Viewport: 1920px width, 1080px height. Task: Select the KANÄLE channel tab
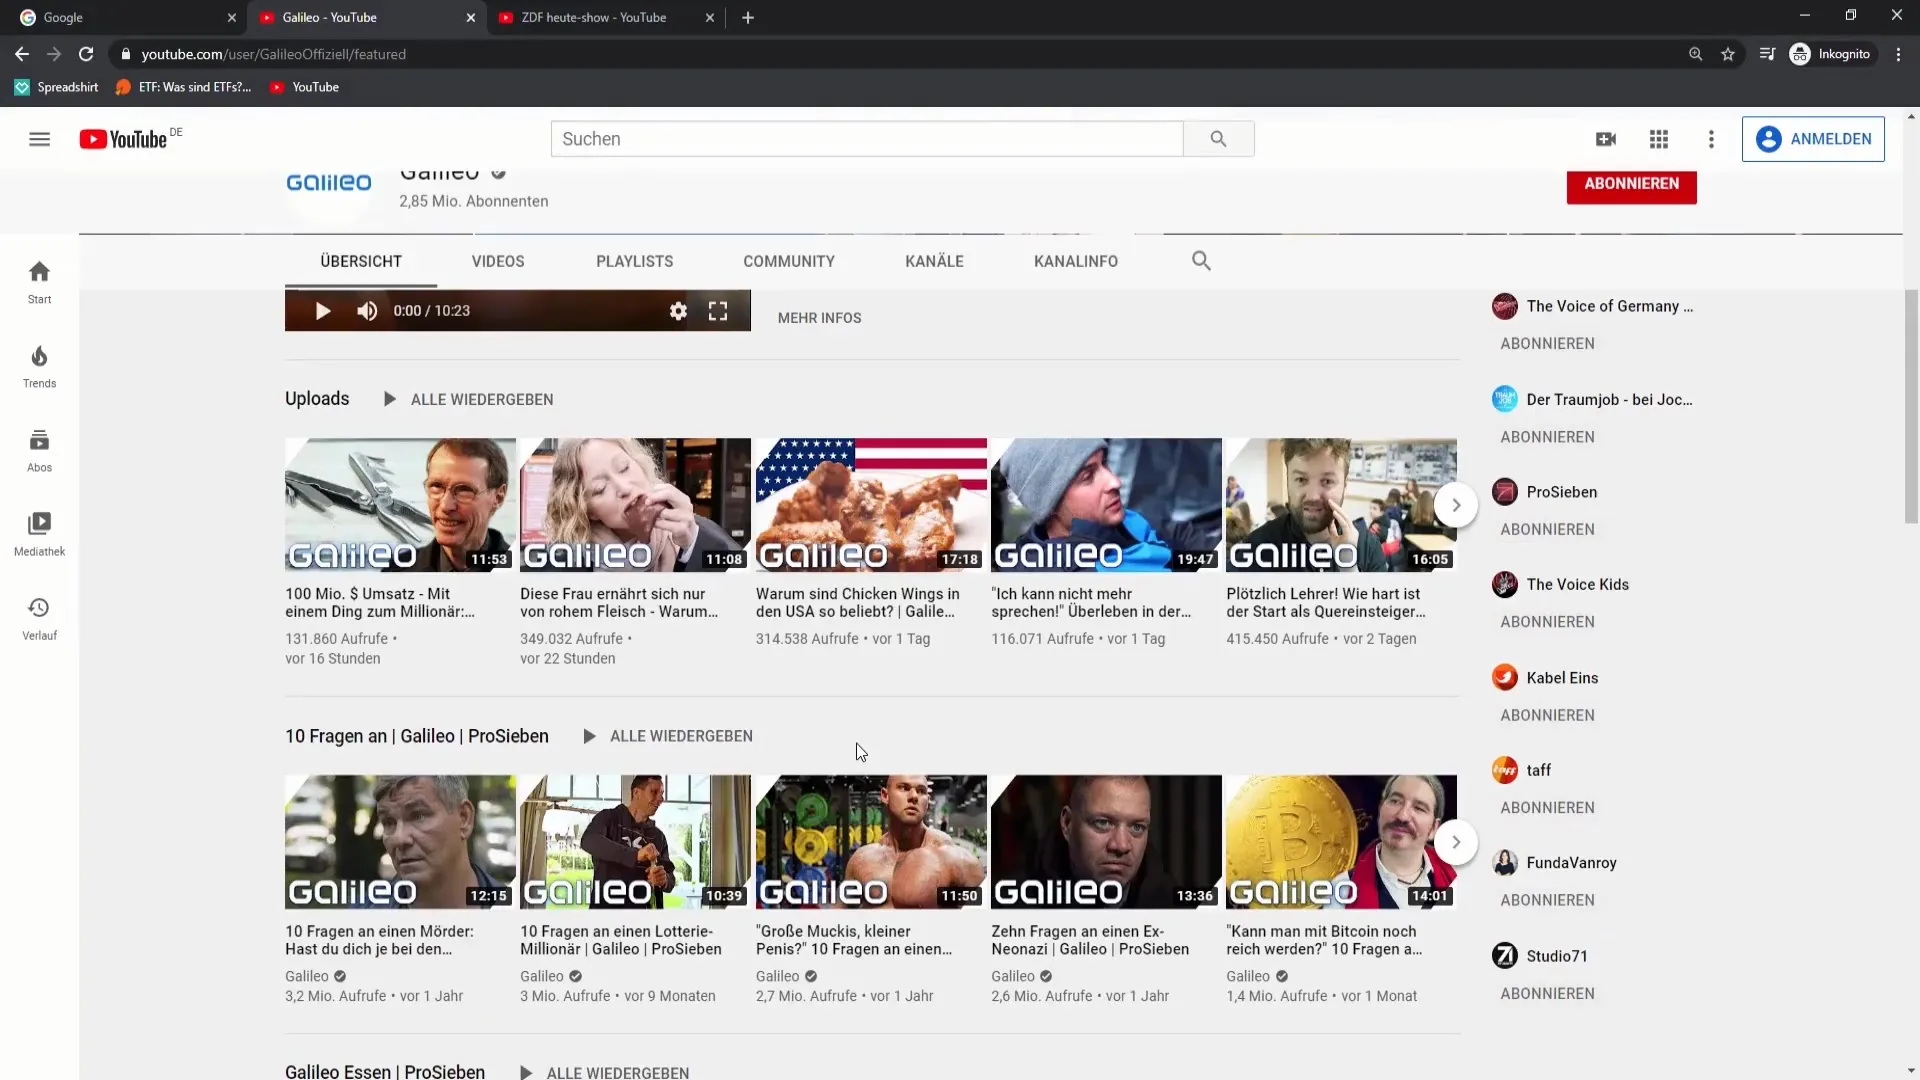coord(934,261)
